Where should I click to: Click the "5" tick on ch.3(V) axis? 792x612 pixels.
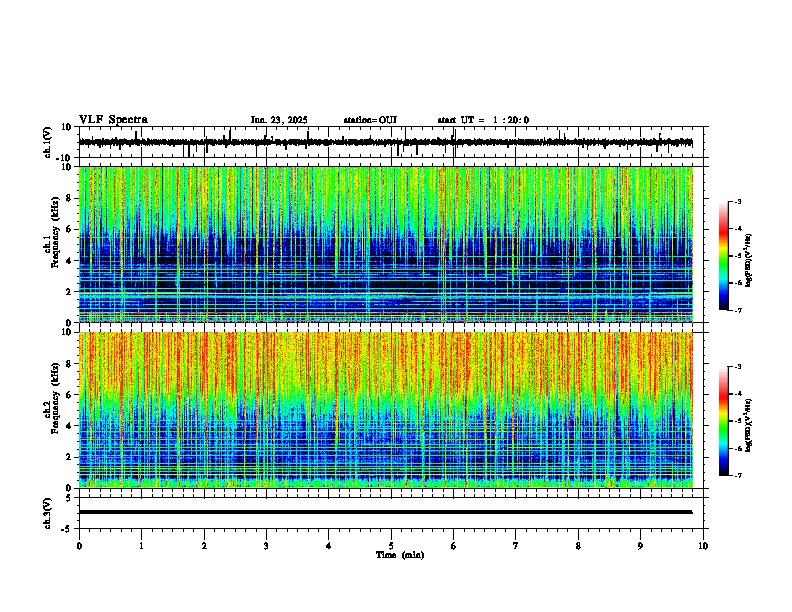coord(70,497)
